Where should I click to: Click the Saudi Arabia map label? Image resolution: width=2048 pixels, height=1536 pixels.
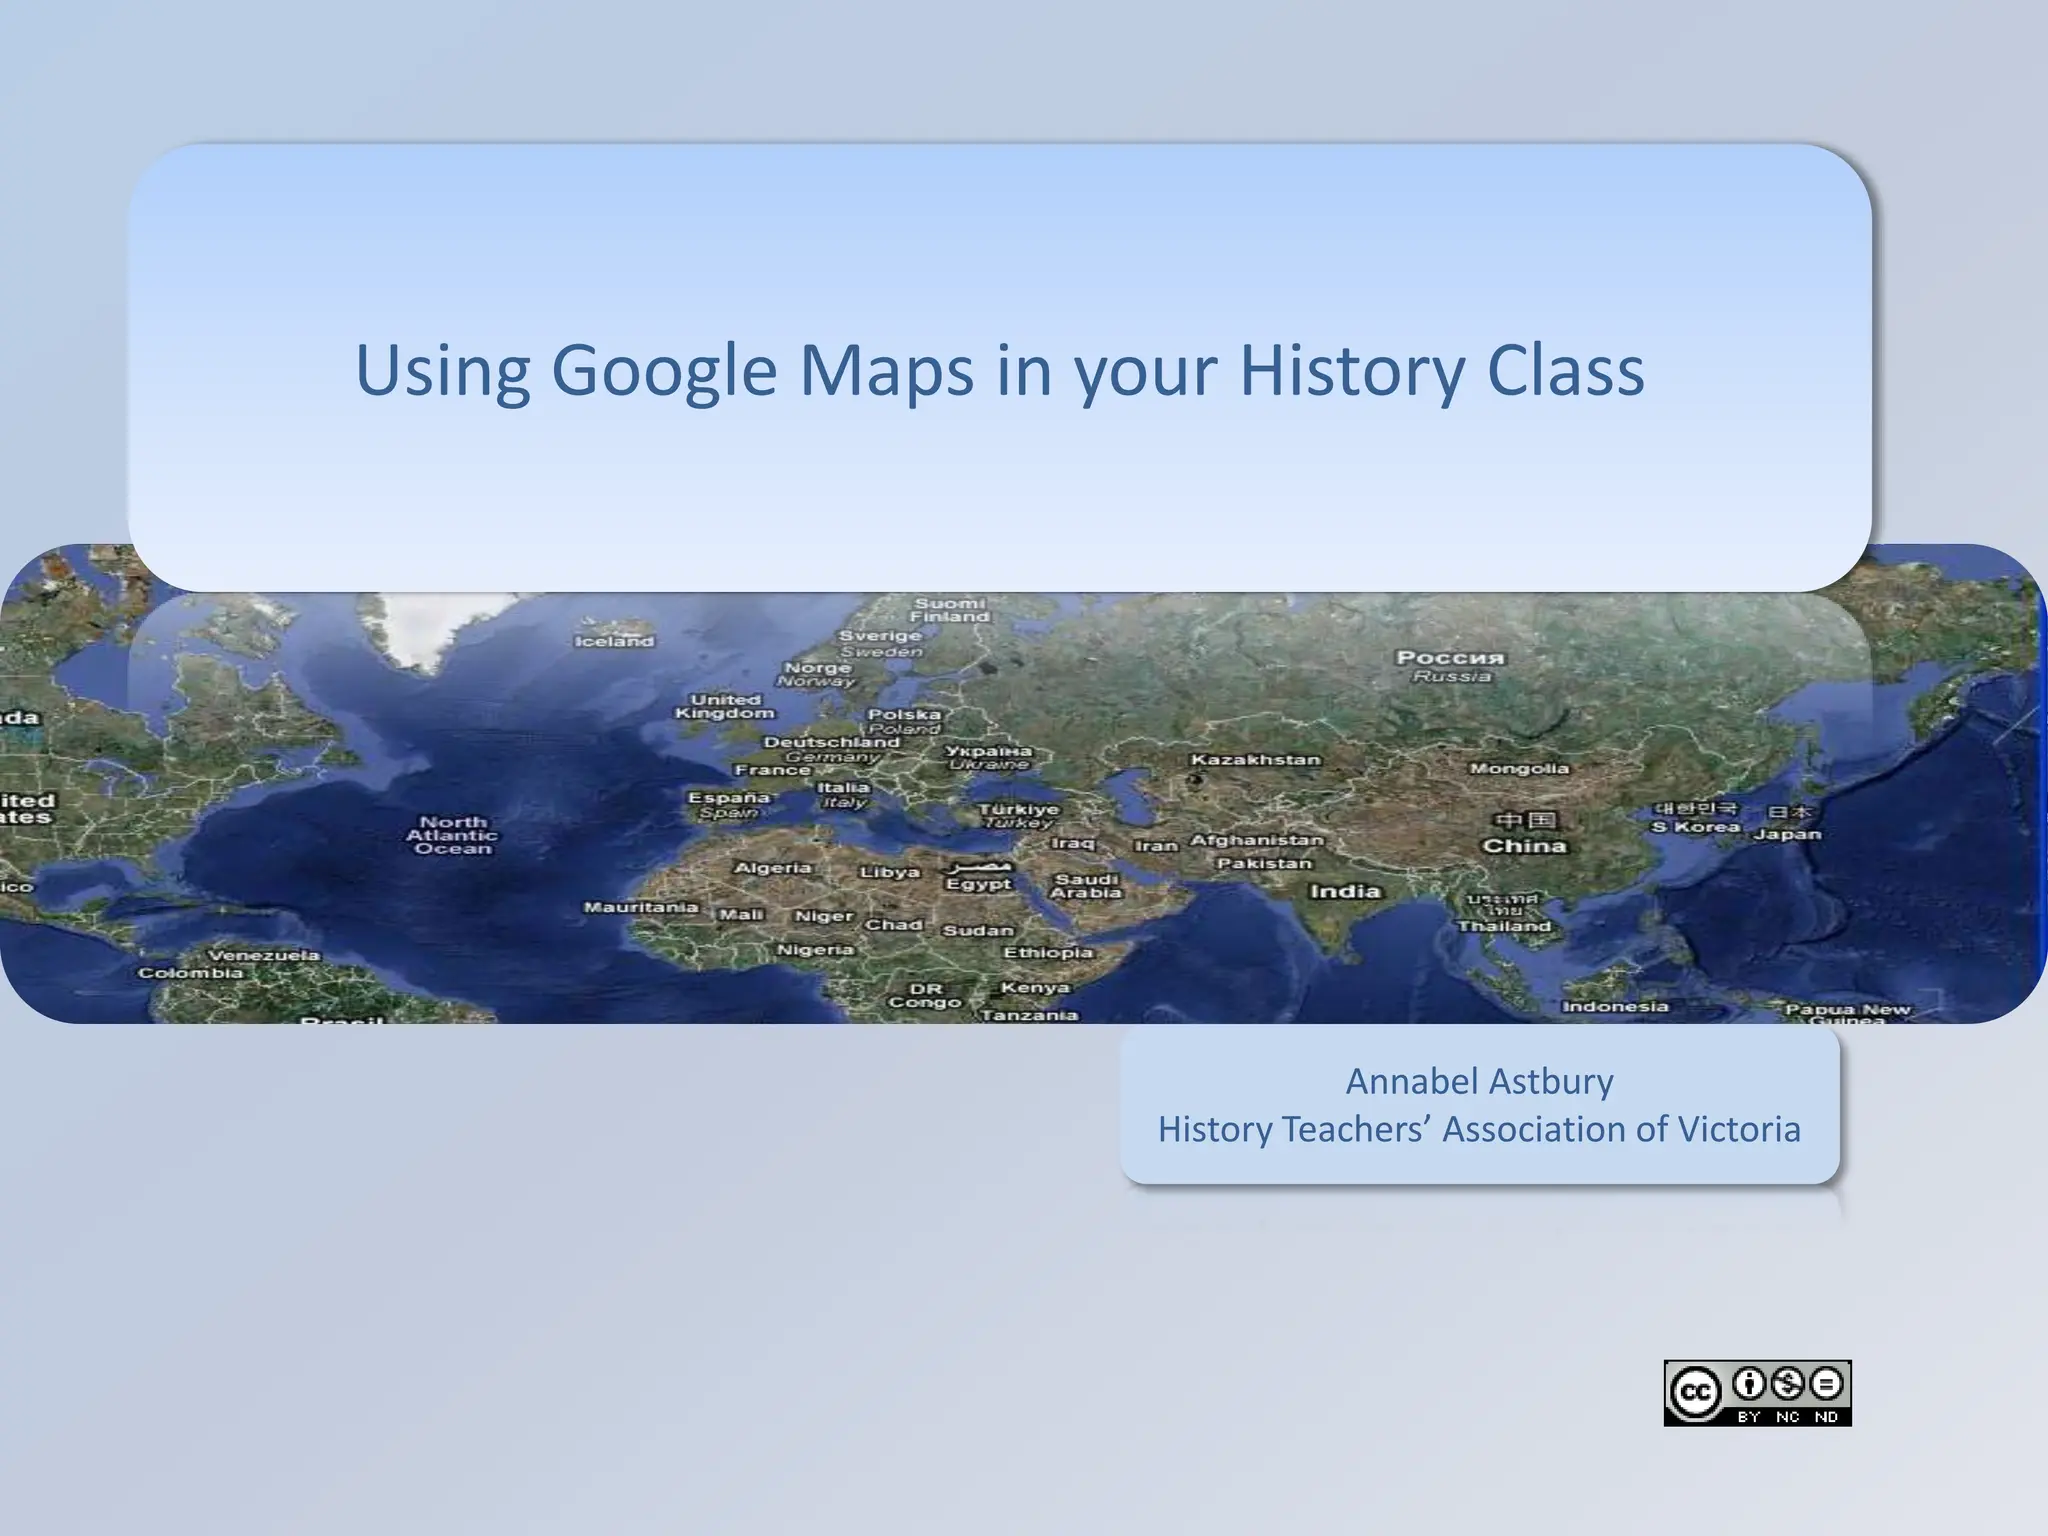coord(1086,886)
